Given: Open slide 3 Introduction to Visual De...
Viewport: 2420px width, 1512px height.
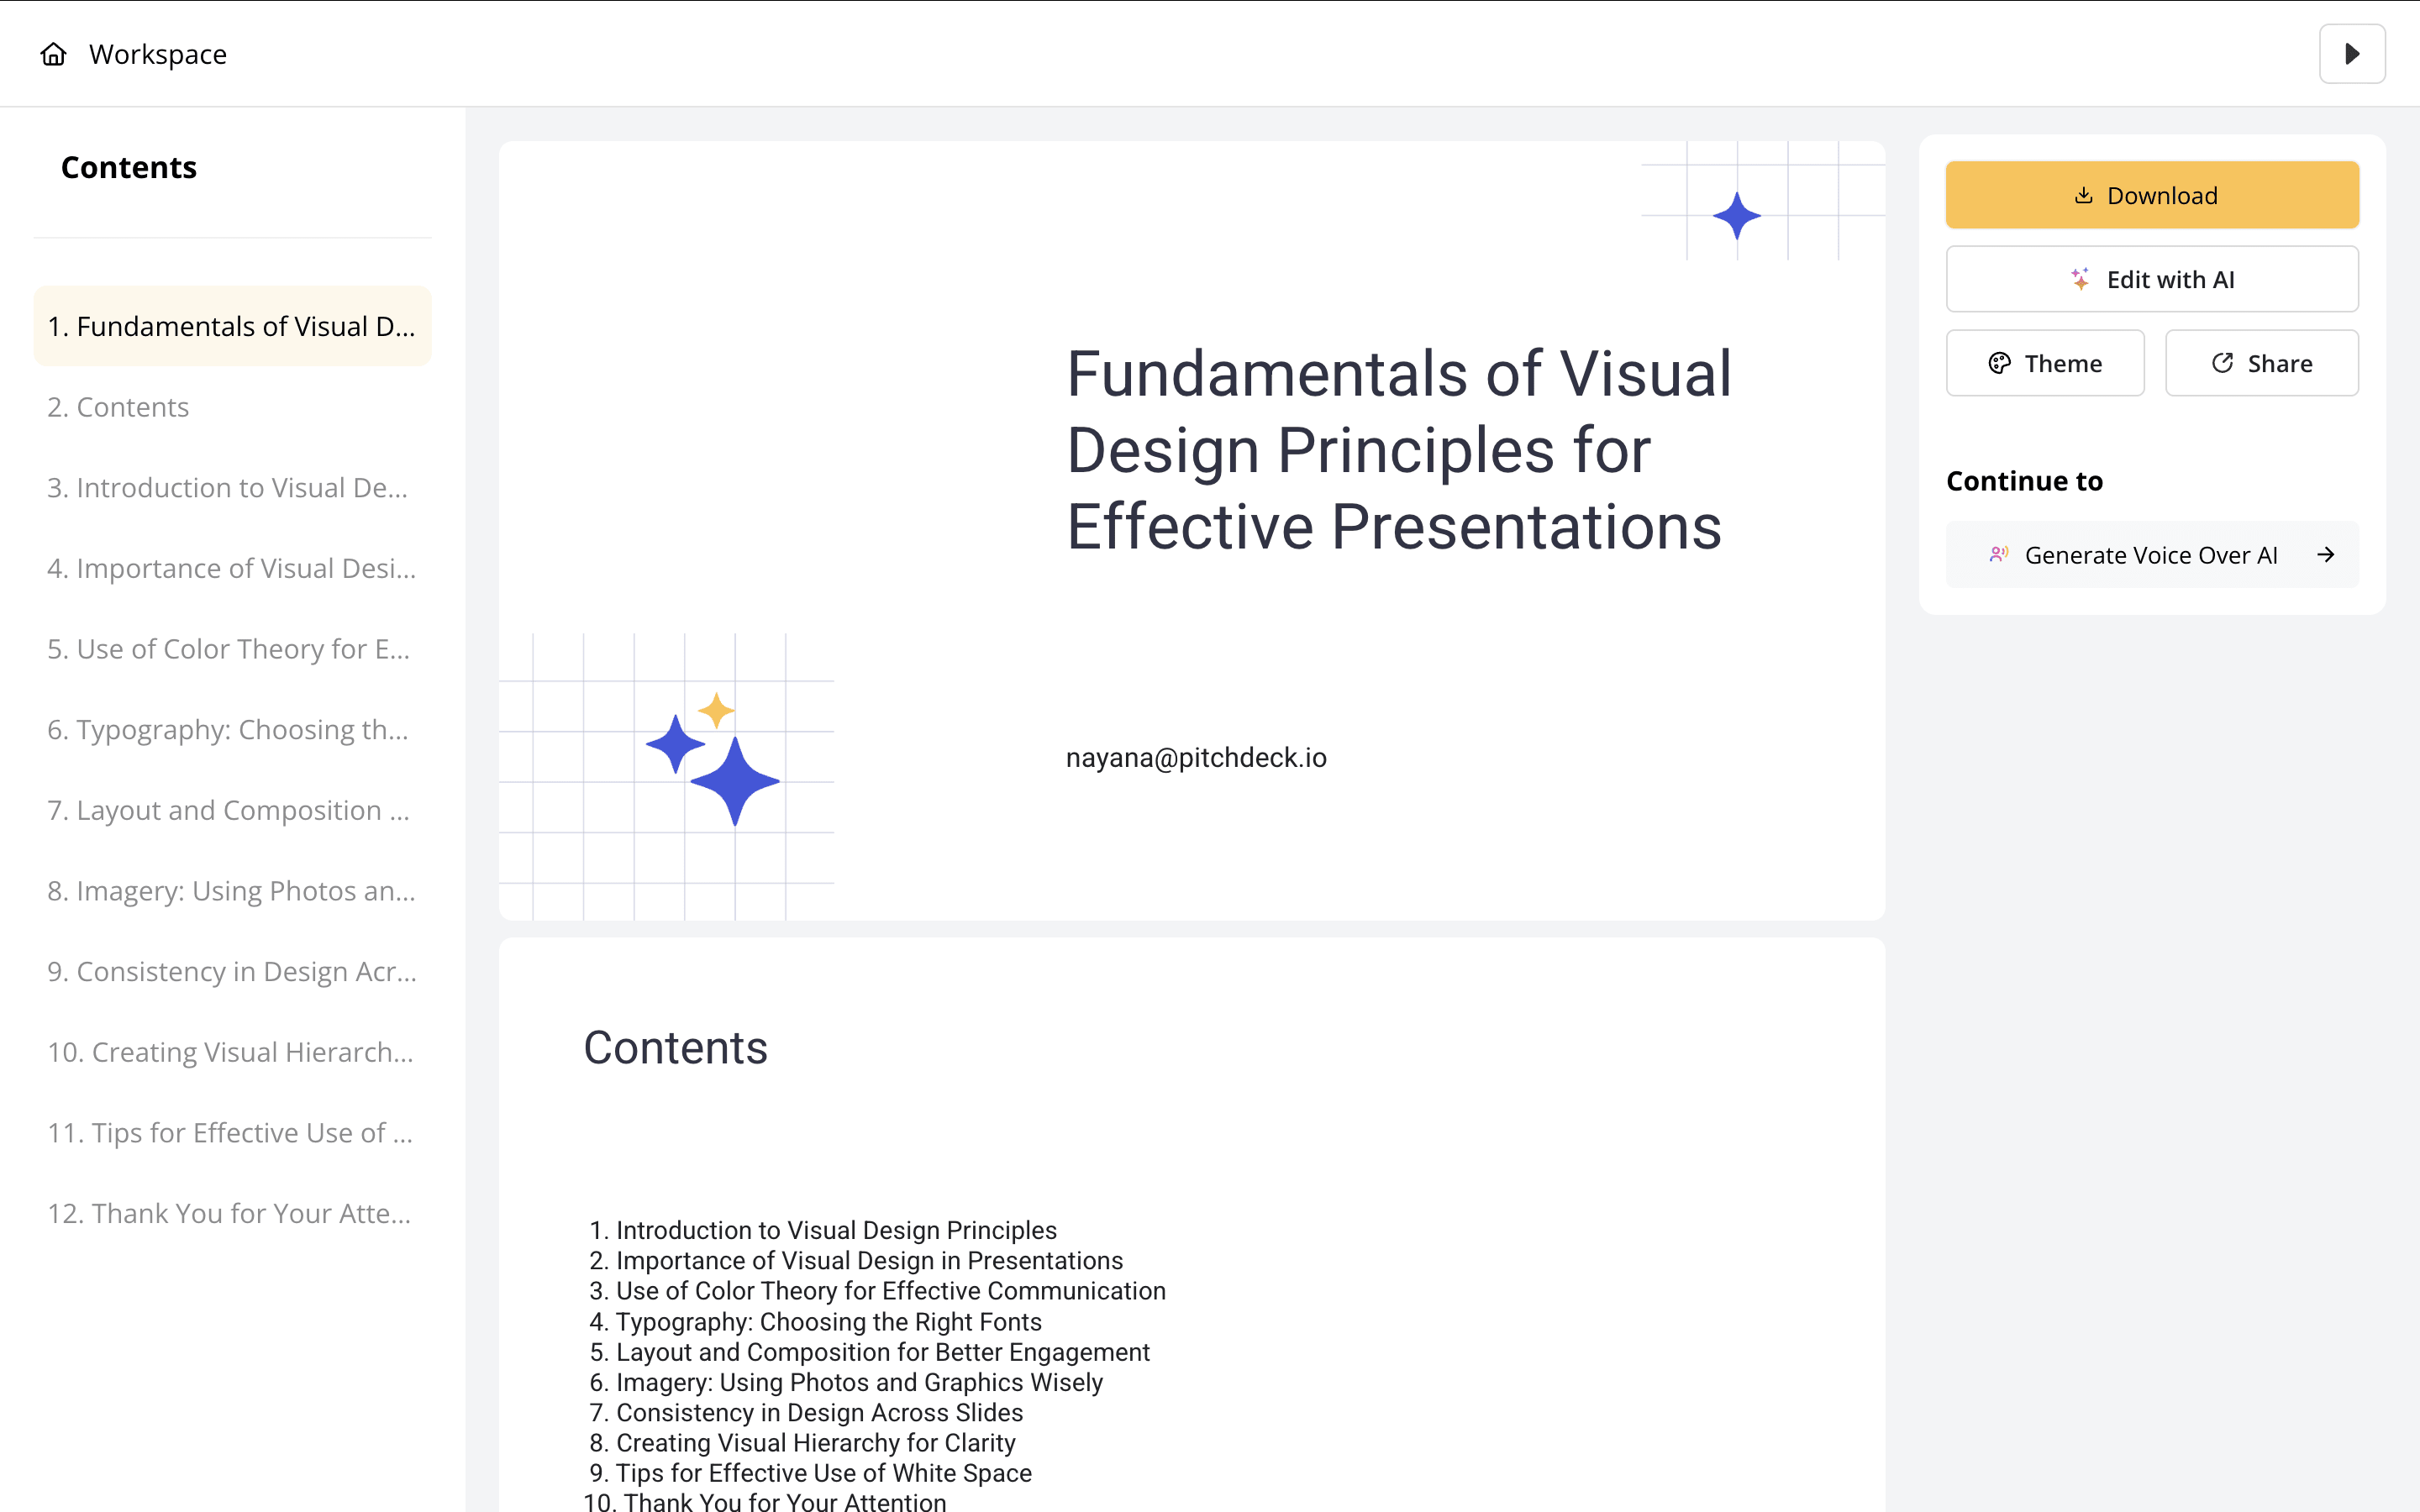Looking at the screenshot, I should (x=233, y=487).
